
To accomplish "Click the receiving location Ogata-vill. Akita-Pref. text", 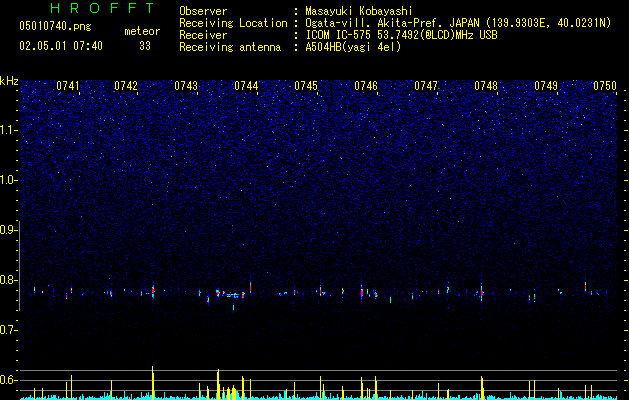I will (x=458, y=23).
